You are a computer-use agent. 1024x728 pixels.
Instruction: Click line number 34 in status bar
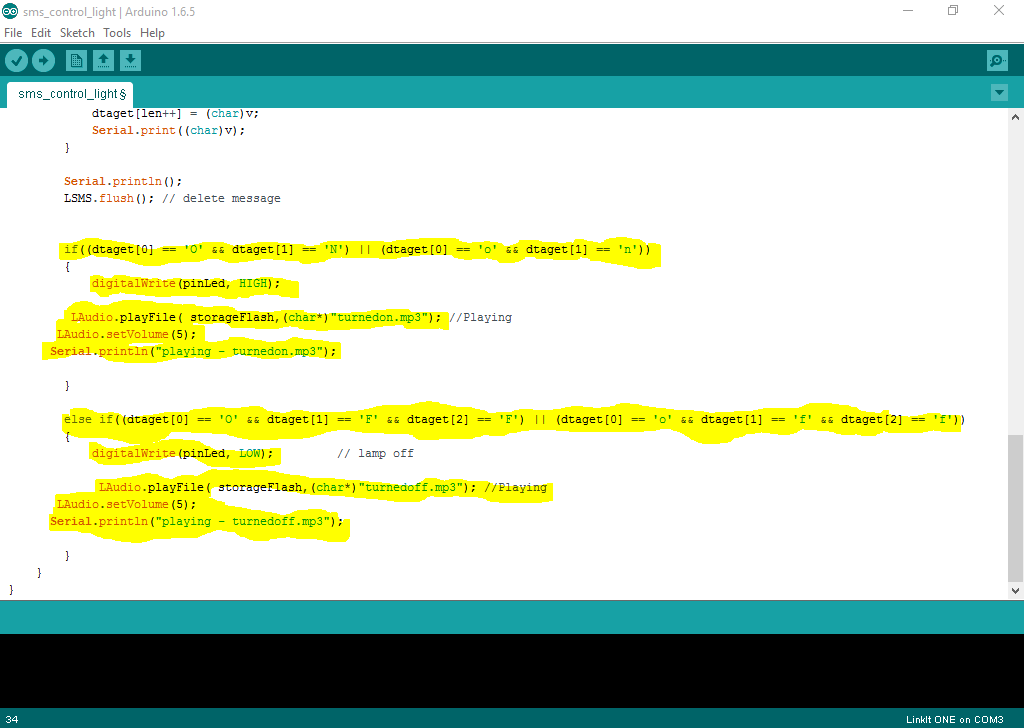coord(12,720)
